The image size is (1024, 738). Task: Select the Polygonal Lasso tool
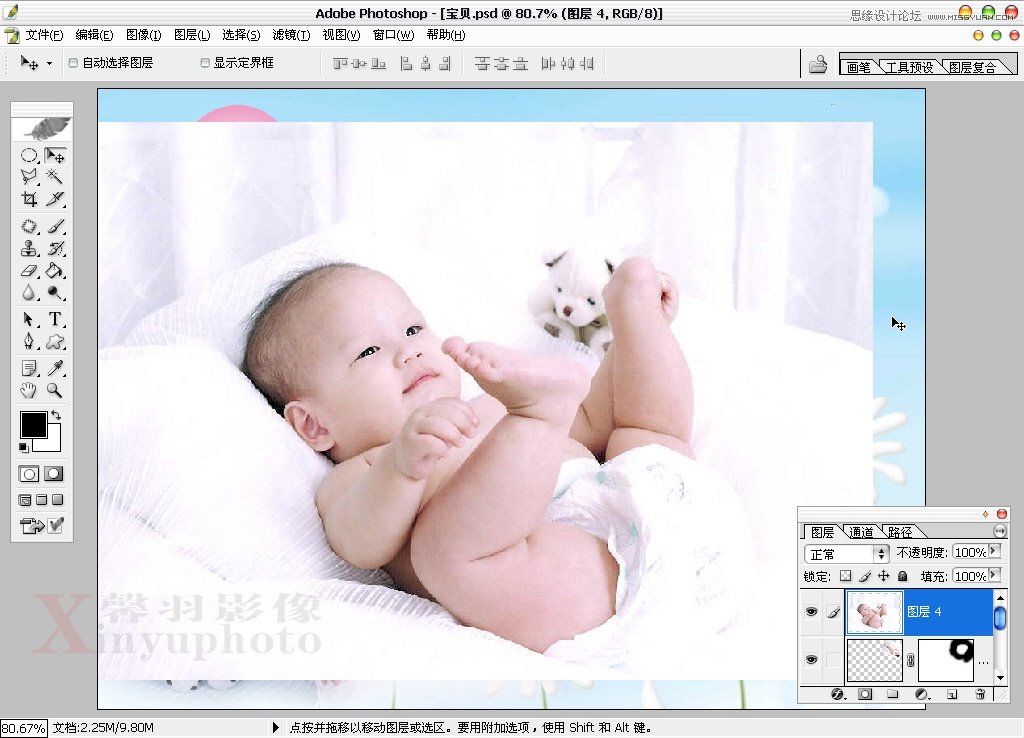click(x=29, y=177)
